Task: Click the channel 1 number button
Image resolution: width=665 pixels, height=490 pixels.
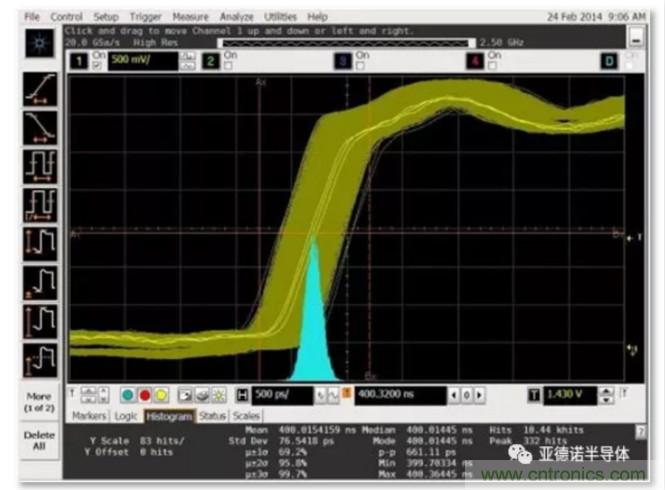Action: 76,61
